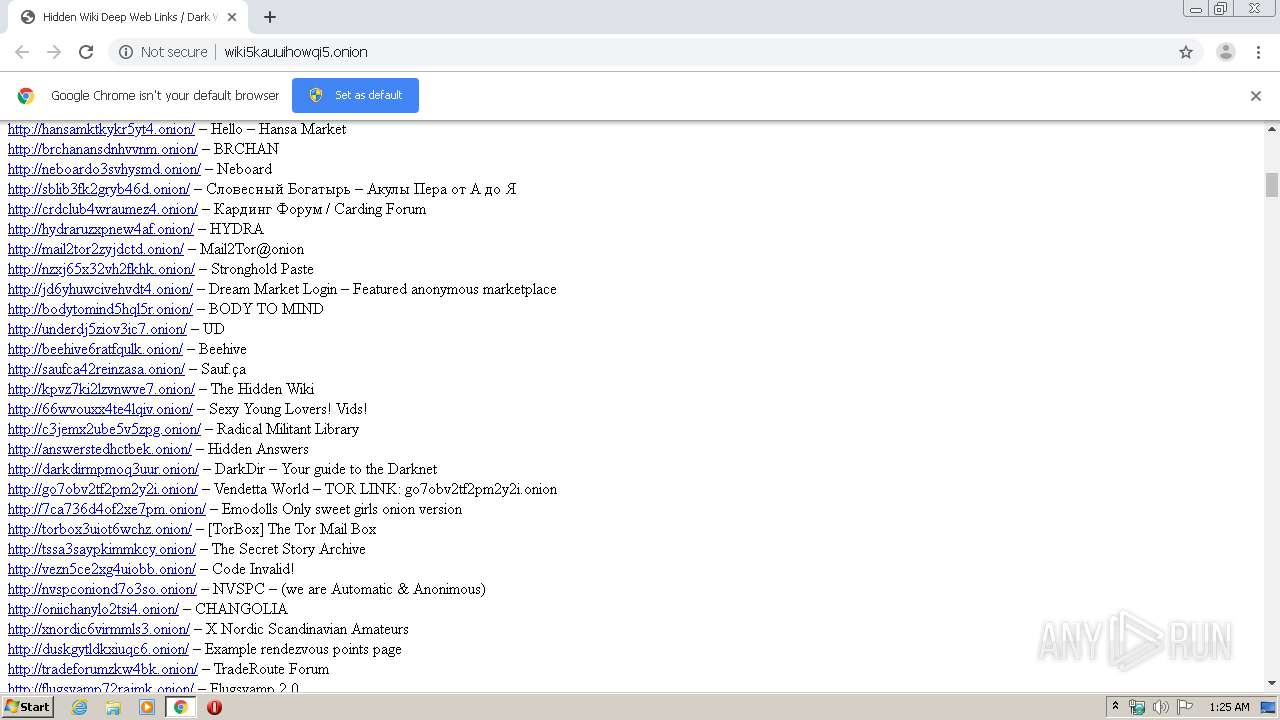
Task: Click the 'Stronghold Paste' text
Action: pos(262,269)
